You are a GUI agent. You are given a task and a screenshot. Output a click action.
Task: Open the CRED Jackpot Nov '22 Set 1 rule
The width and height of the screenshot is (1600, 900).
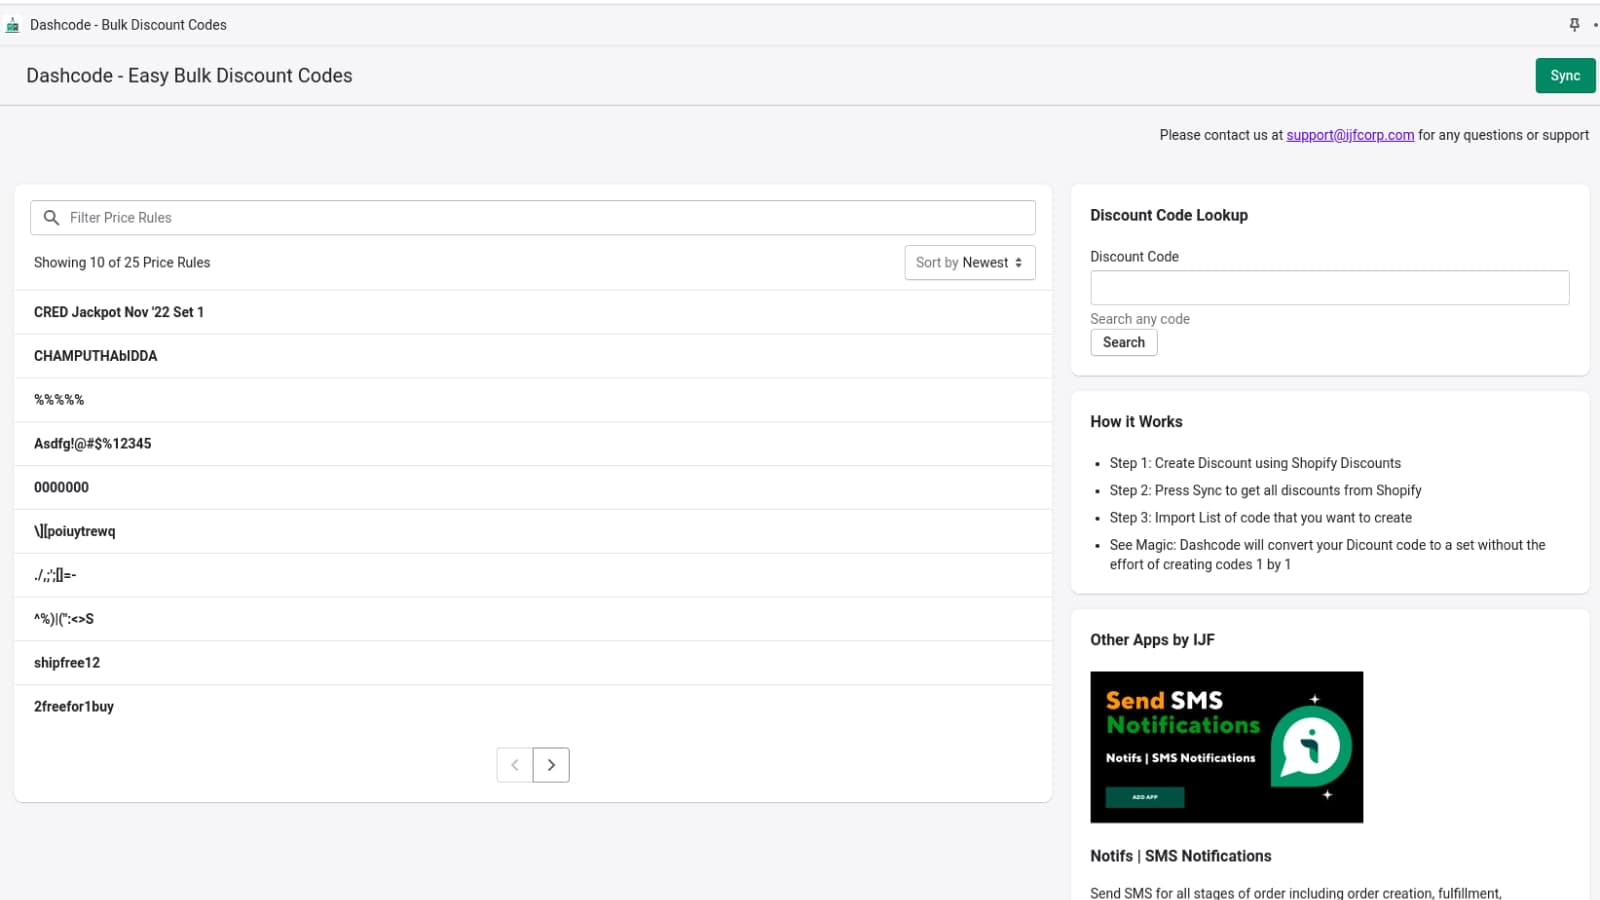click(119, 311)
